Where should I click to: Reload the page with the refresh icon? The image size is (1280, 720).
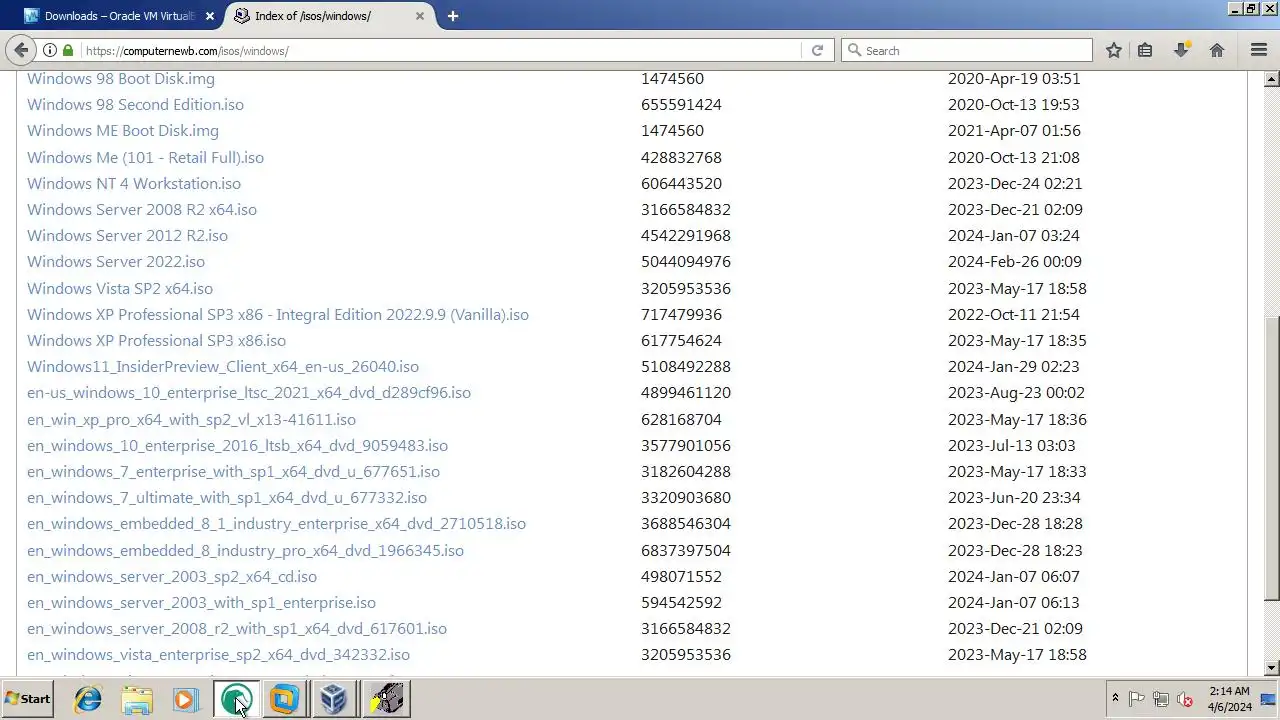click(x=817, y=50)
